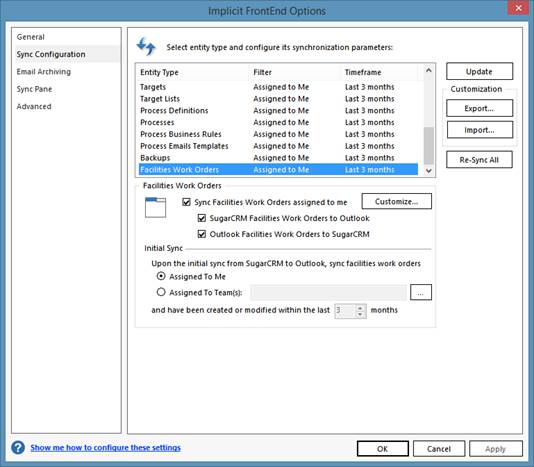The height and width of the screenshot is (467, 534).
Task: Click the entity list vertical scrollbar thumb
Action: tap(429, 145)
